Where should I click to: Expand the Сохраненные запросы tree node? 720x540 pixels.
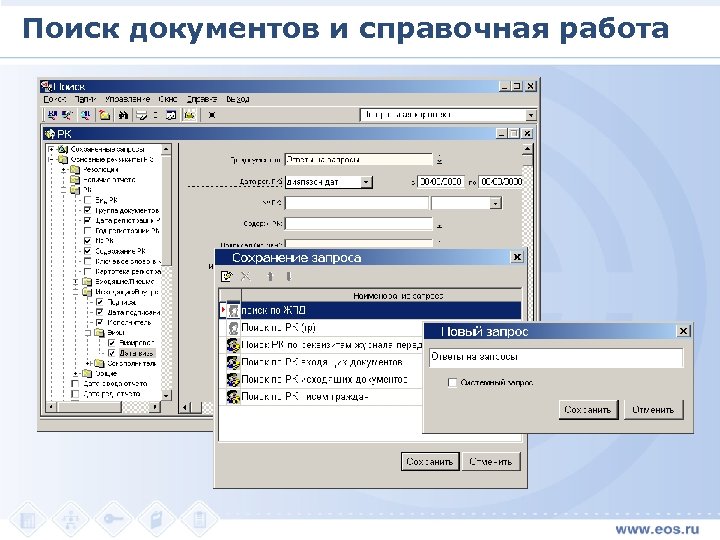[52, 149]
